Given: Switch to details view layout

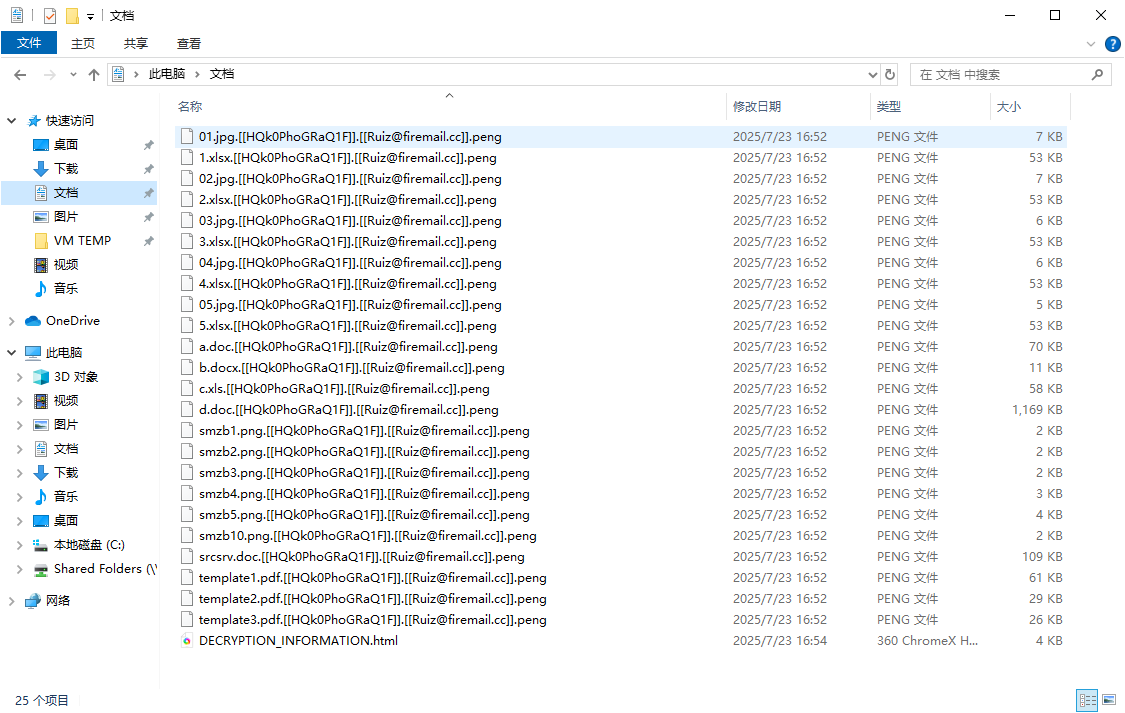Looking at the screenshot, I should coord(1087,701).
